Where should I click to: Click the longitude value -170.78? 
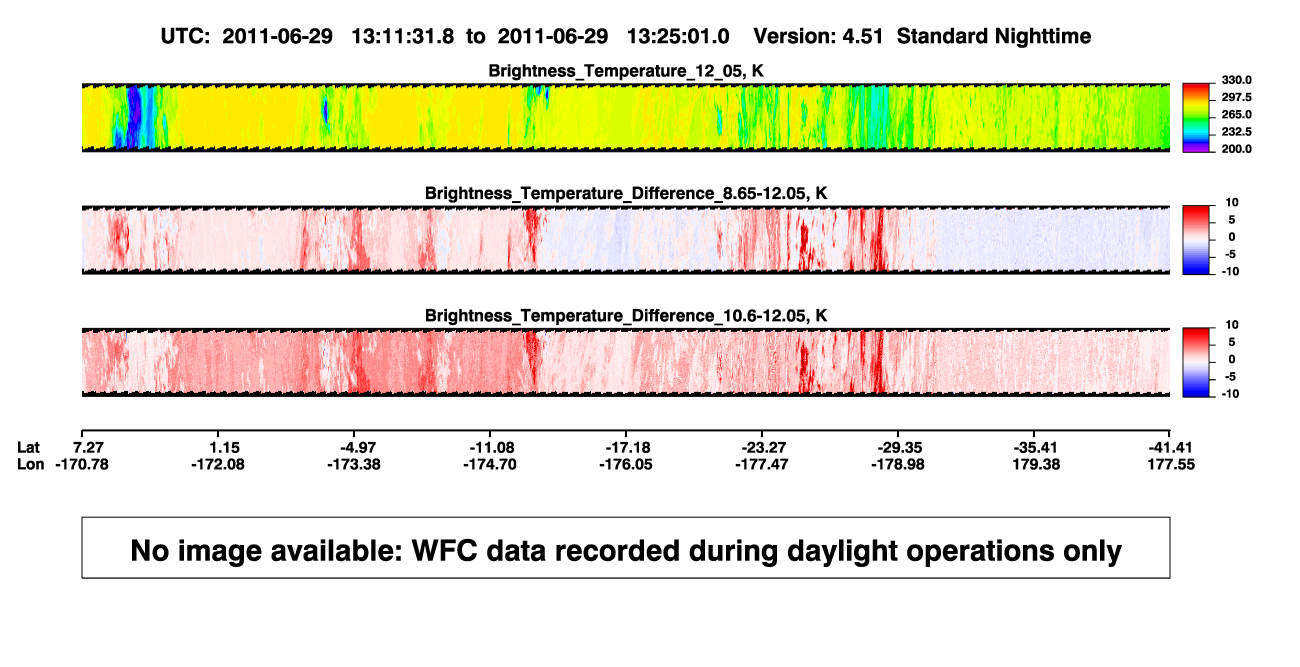tap(82, 464)
